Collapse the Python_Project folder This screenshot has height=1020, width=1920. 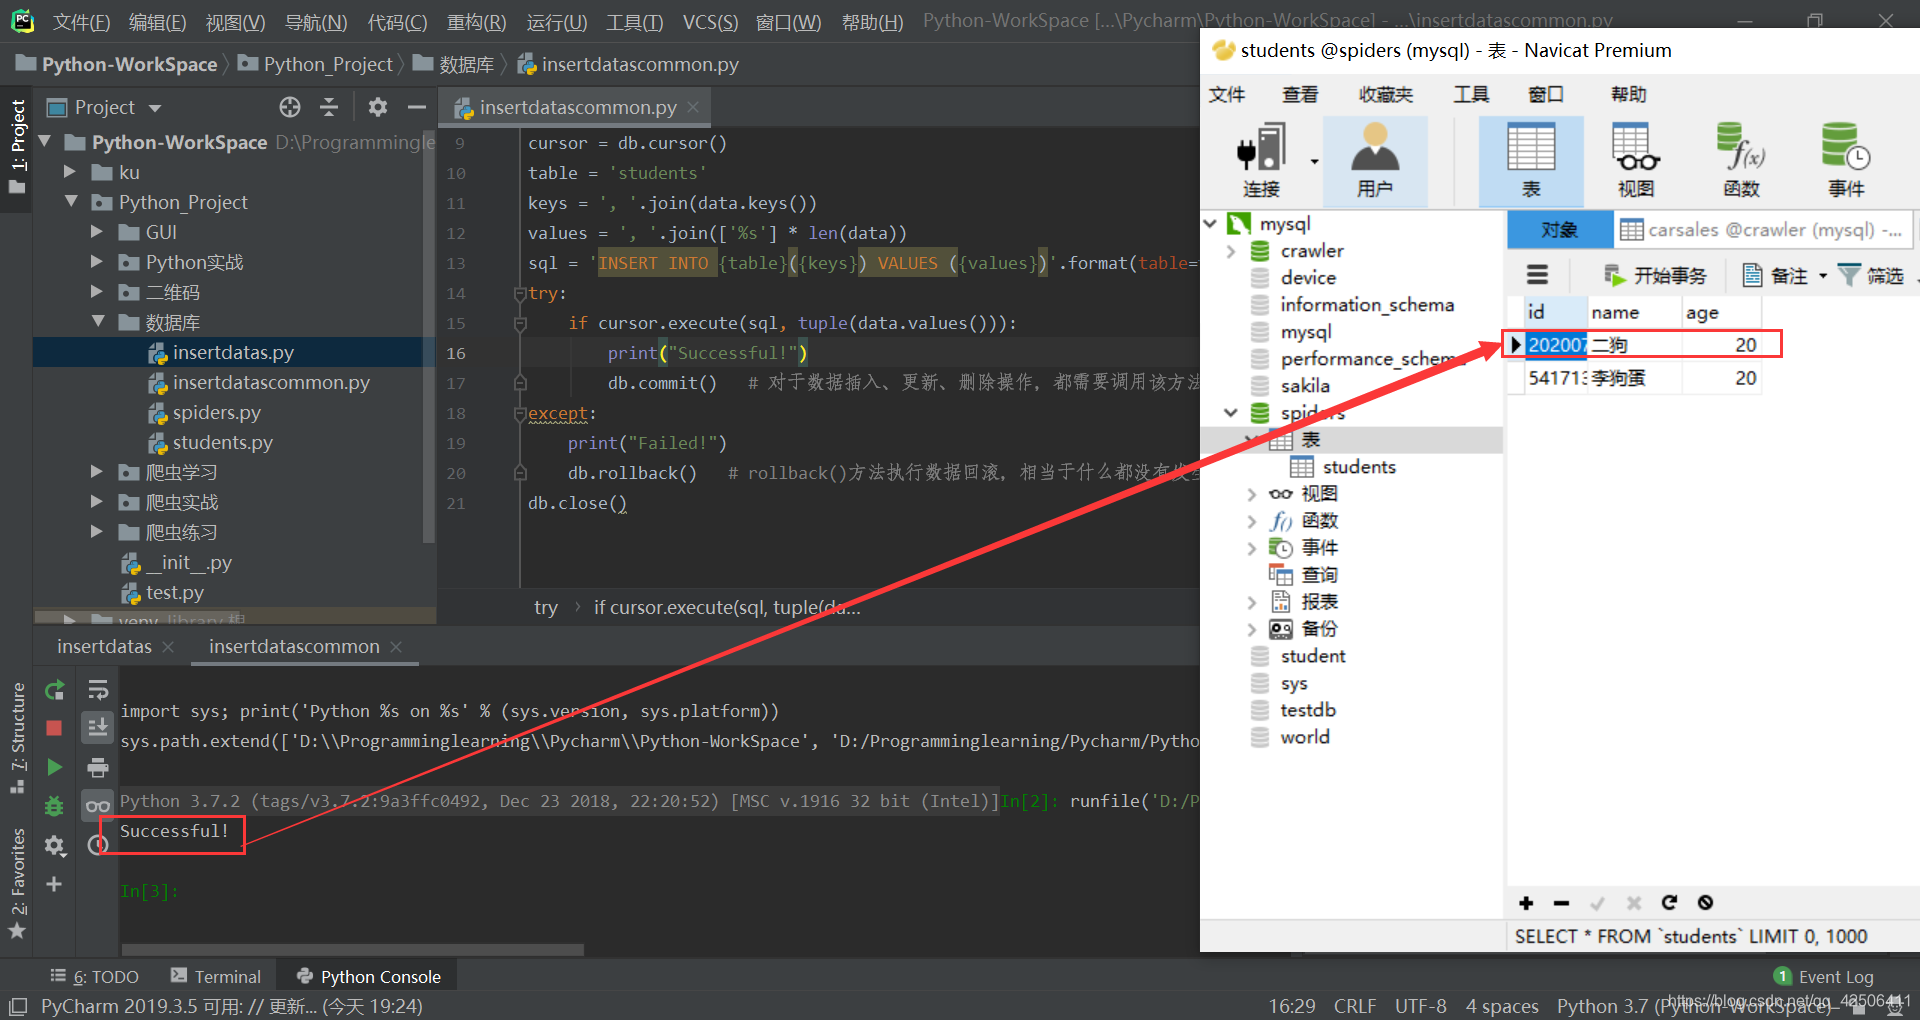click(x=71, y=202)
